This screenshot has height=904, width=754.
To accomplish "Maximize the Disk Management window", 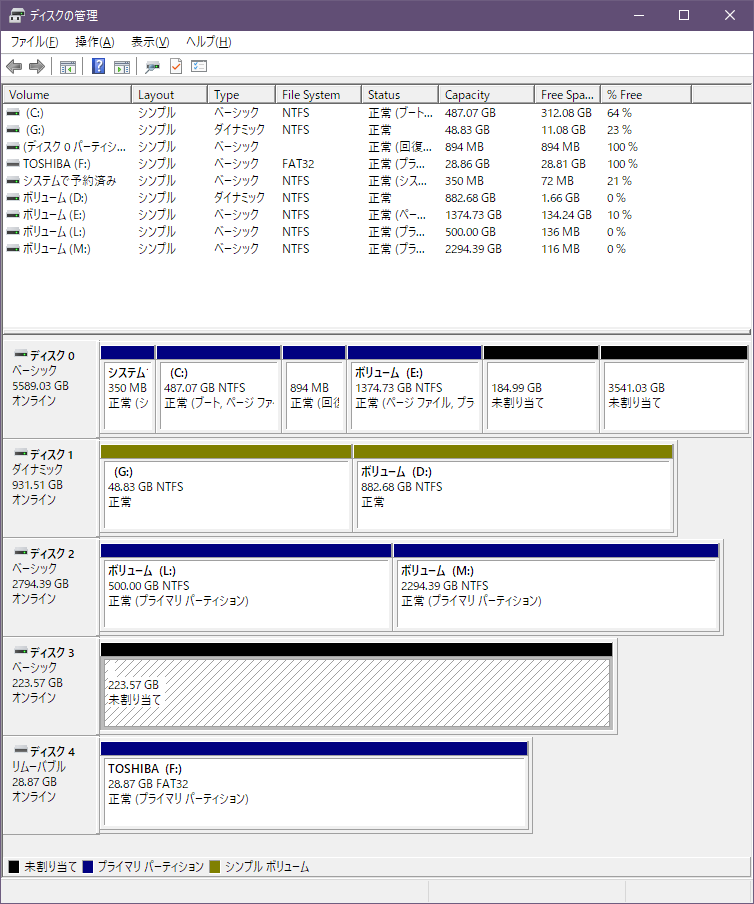I will pyautogui.click(x=684, y=15).
